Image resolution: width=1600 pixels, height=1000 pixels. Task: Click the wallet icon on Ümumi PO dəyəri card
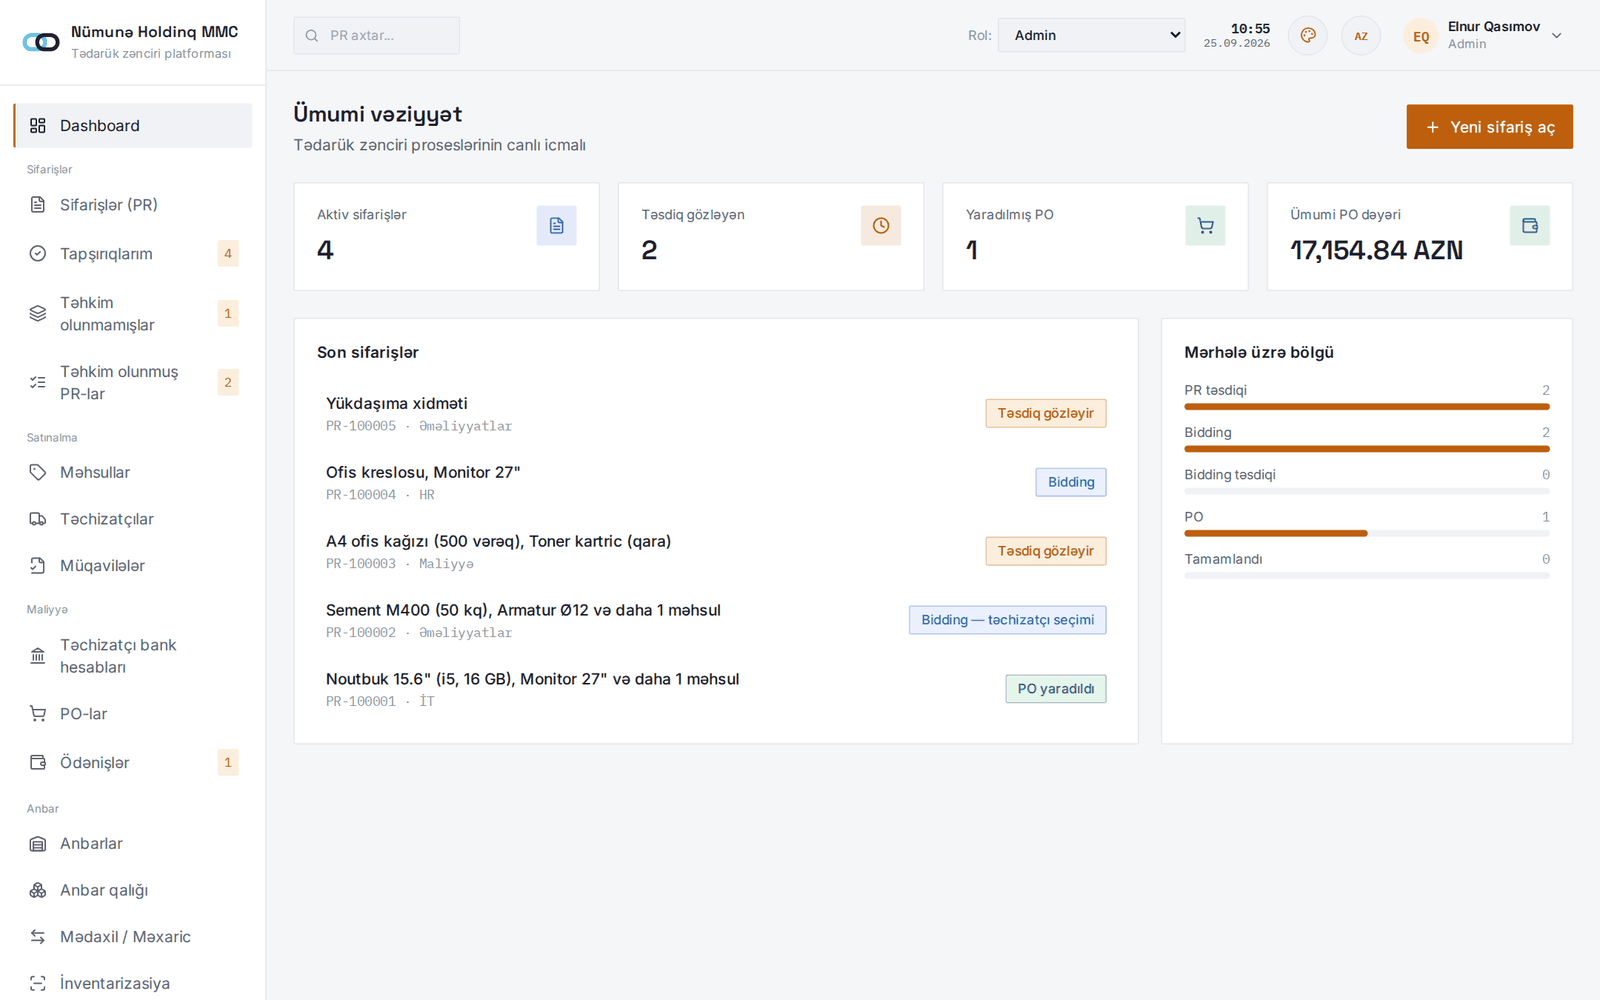[x=1530, y=226]
